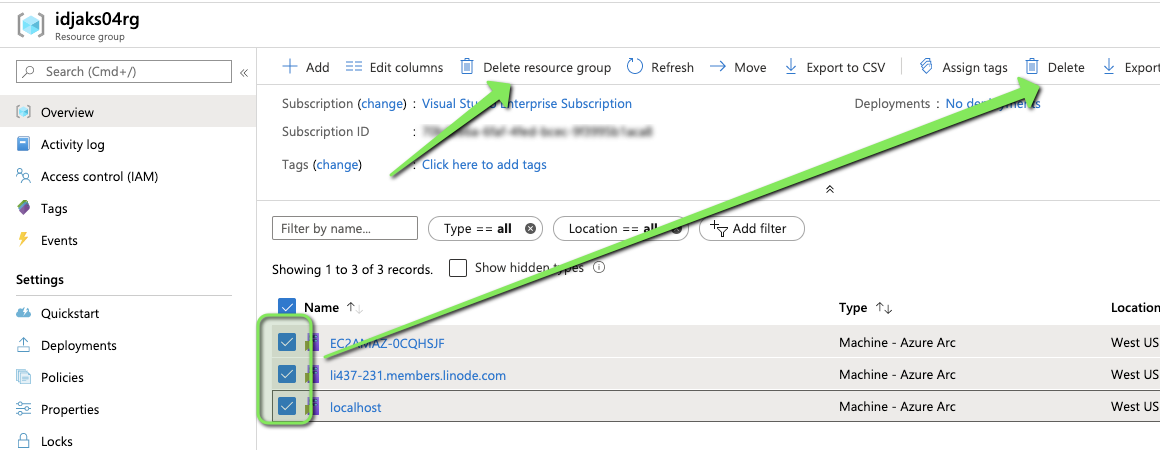Click the Properties sliders icon

24,409
